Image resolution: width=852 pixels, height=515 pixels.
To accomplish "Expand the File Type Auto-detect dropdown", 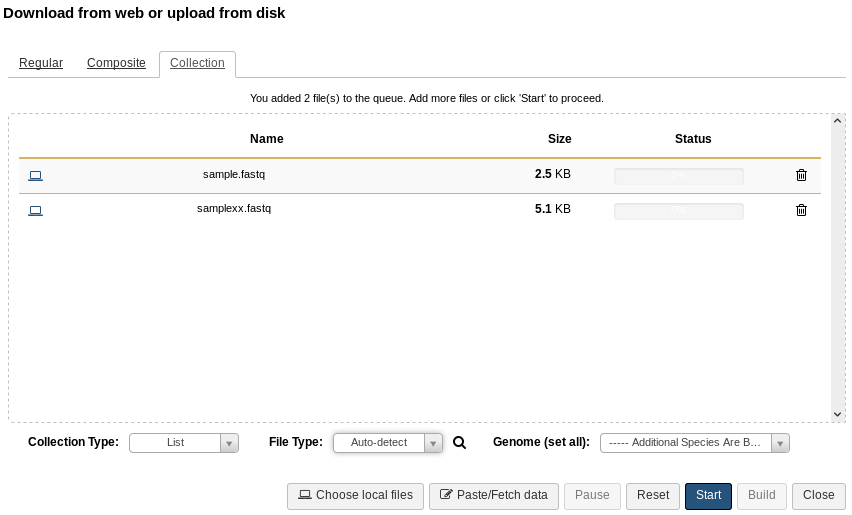I will coord(388,443).
